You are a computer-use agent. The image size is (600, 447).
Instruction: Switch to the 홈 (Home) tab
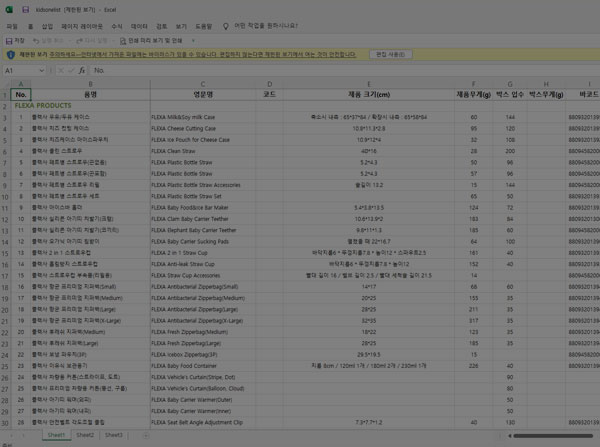coord(30,26)
